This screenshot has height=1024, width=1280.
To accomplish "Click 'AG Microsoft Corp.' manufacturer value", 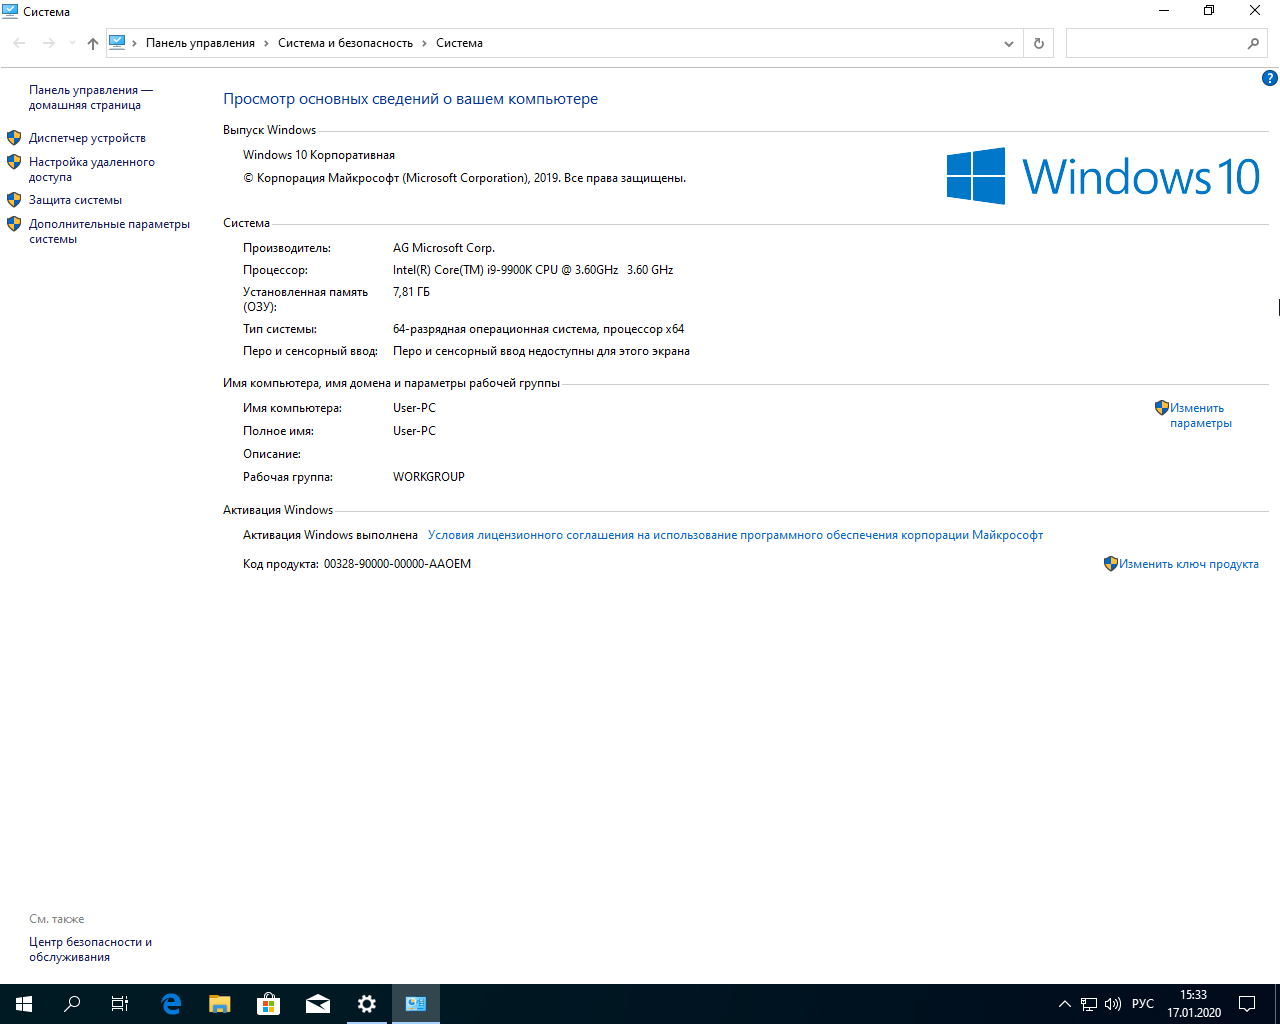I will click(x=444, y=248).
